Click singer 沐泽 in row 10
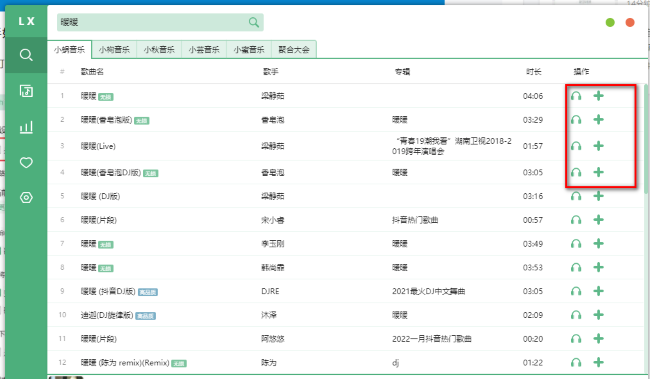 click(x=269, y=315)
